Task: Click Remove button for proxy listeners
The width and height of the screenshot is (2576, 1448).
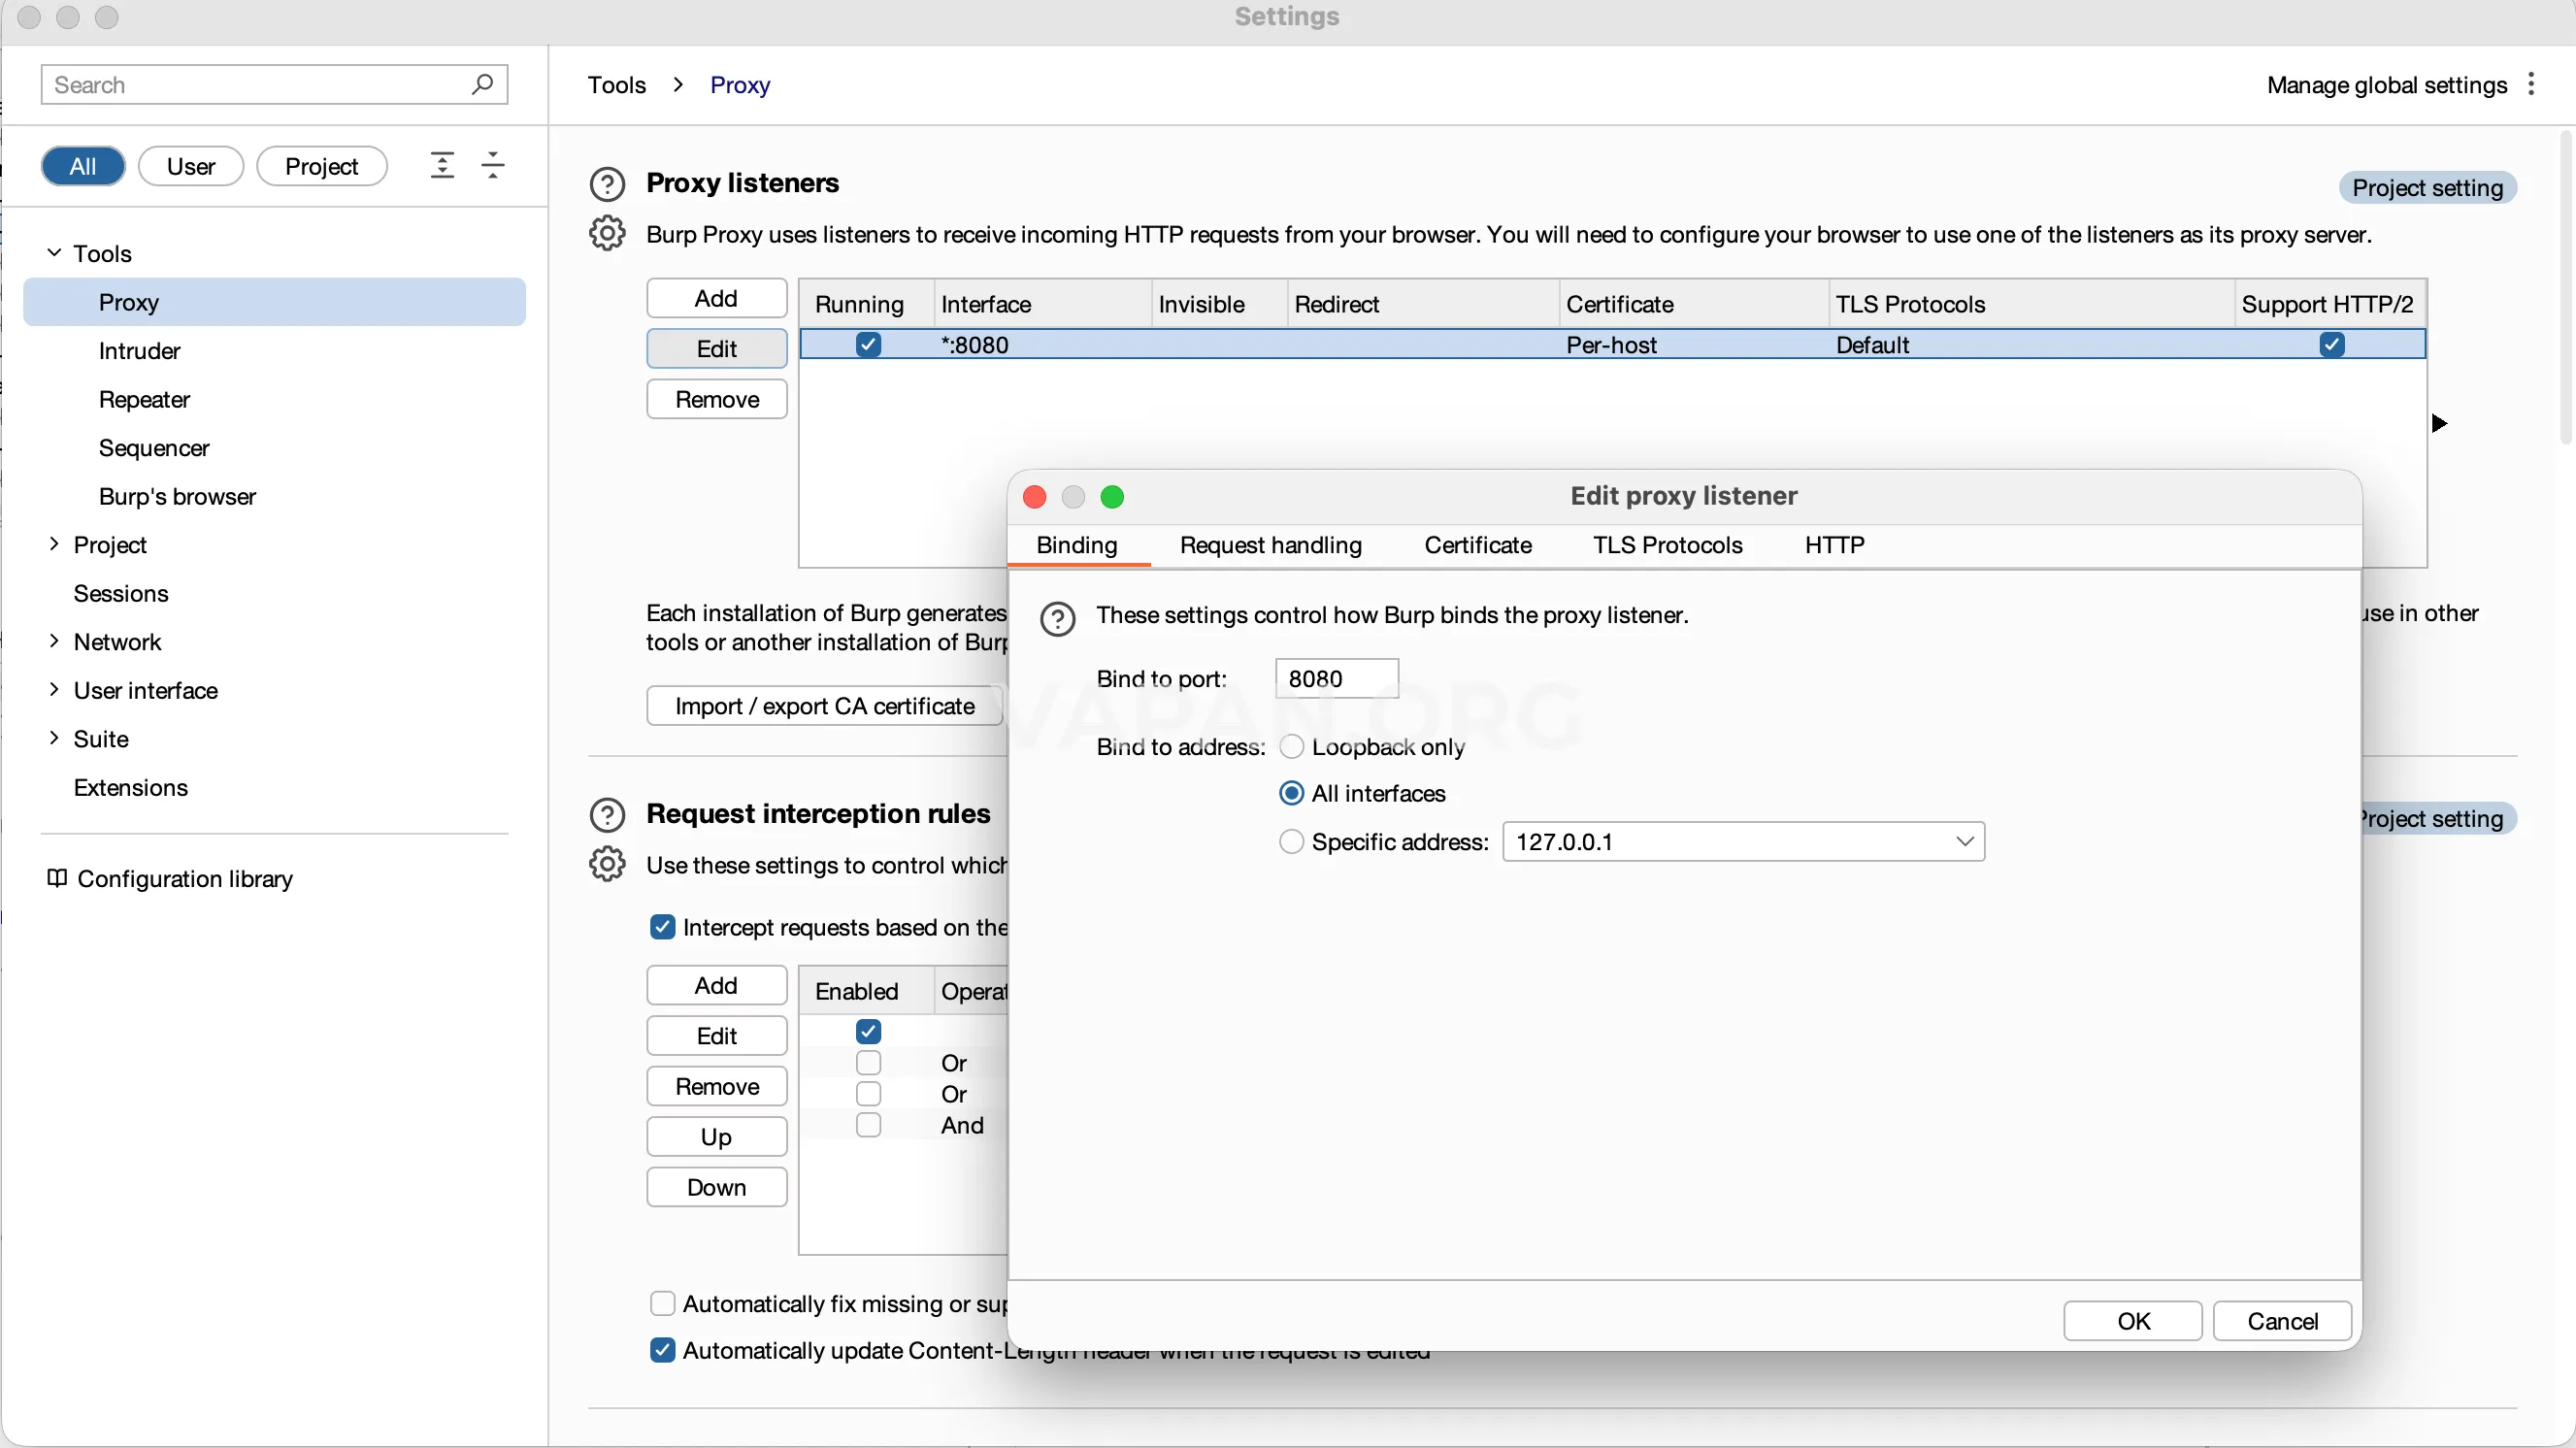Action: click(716, 399)
